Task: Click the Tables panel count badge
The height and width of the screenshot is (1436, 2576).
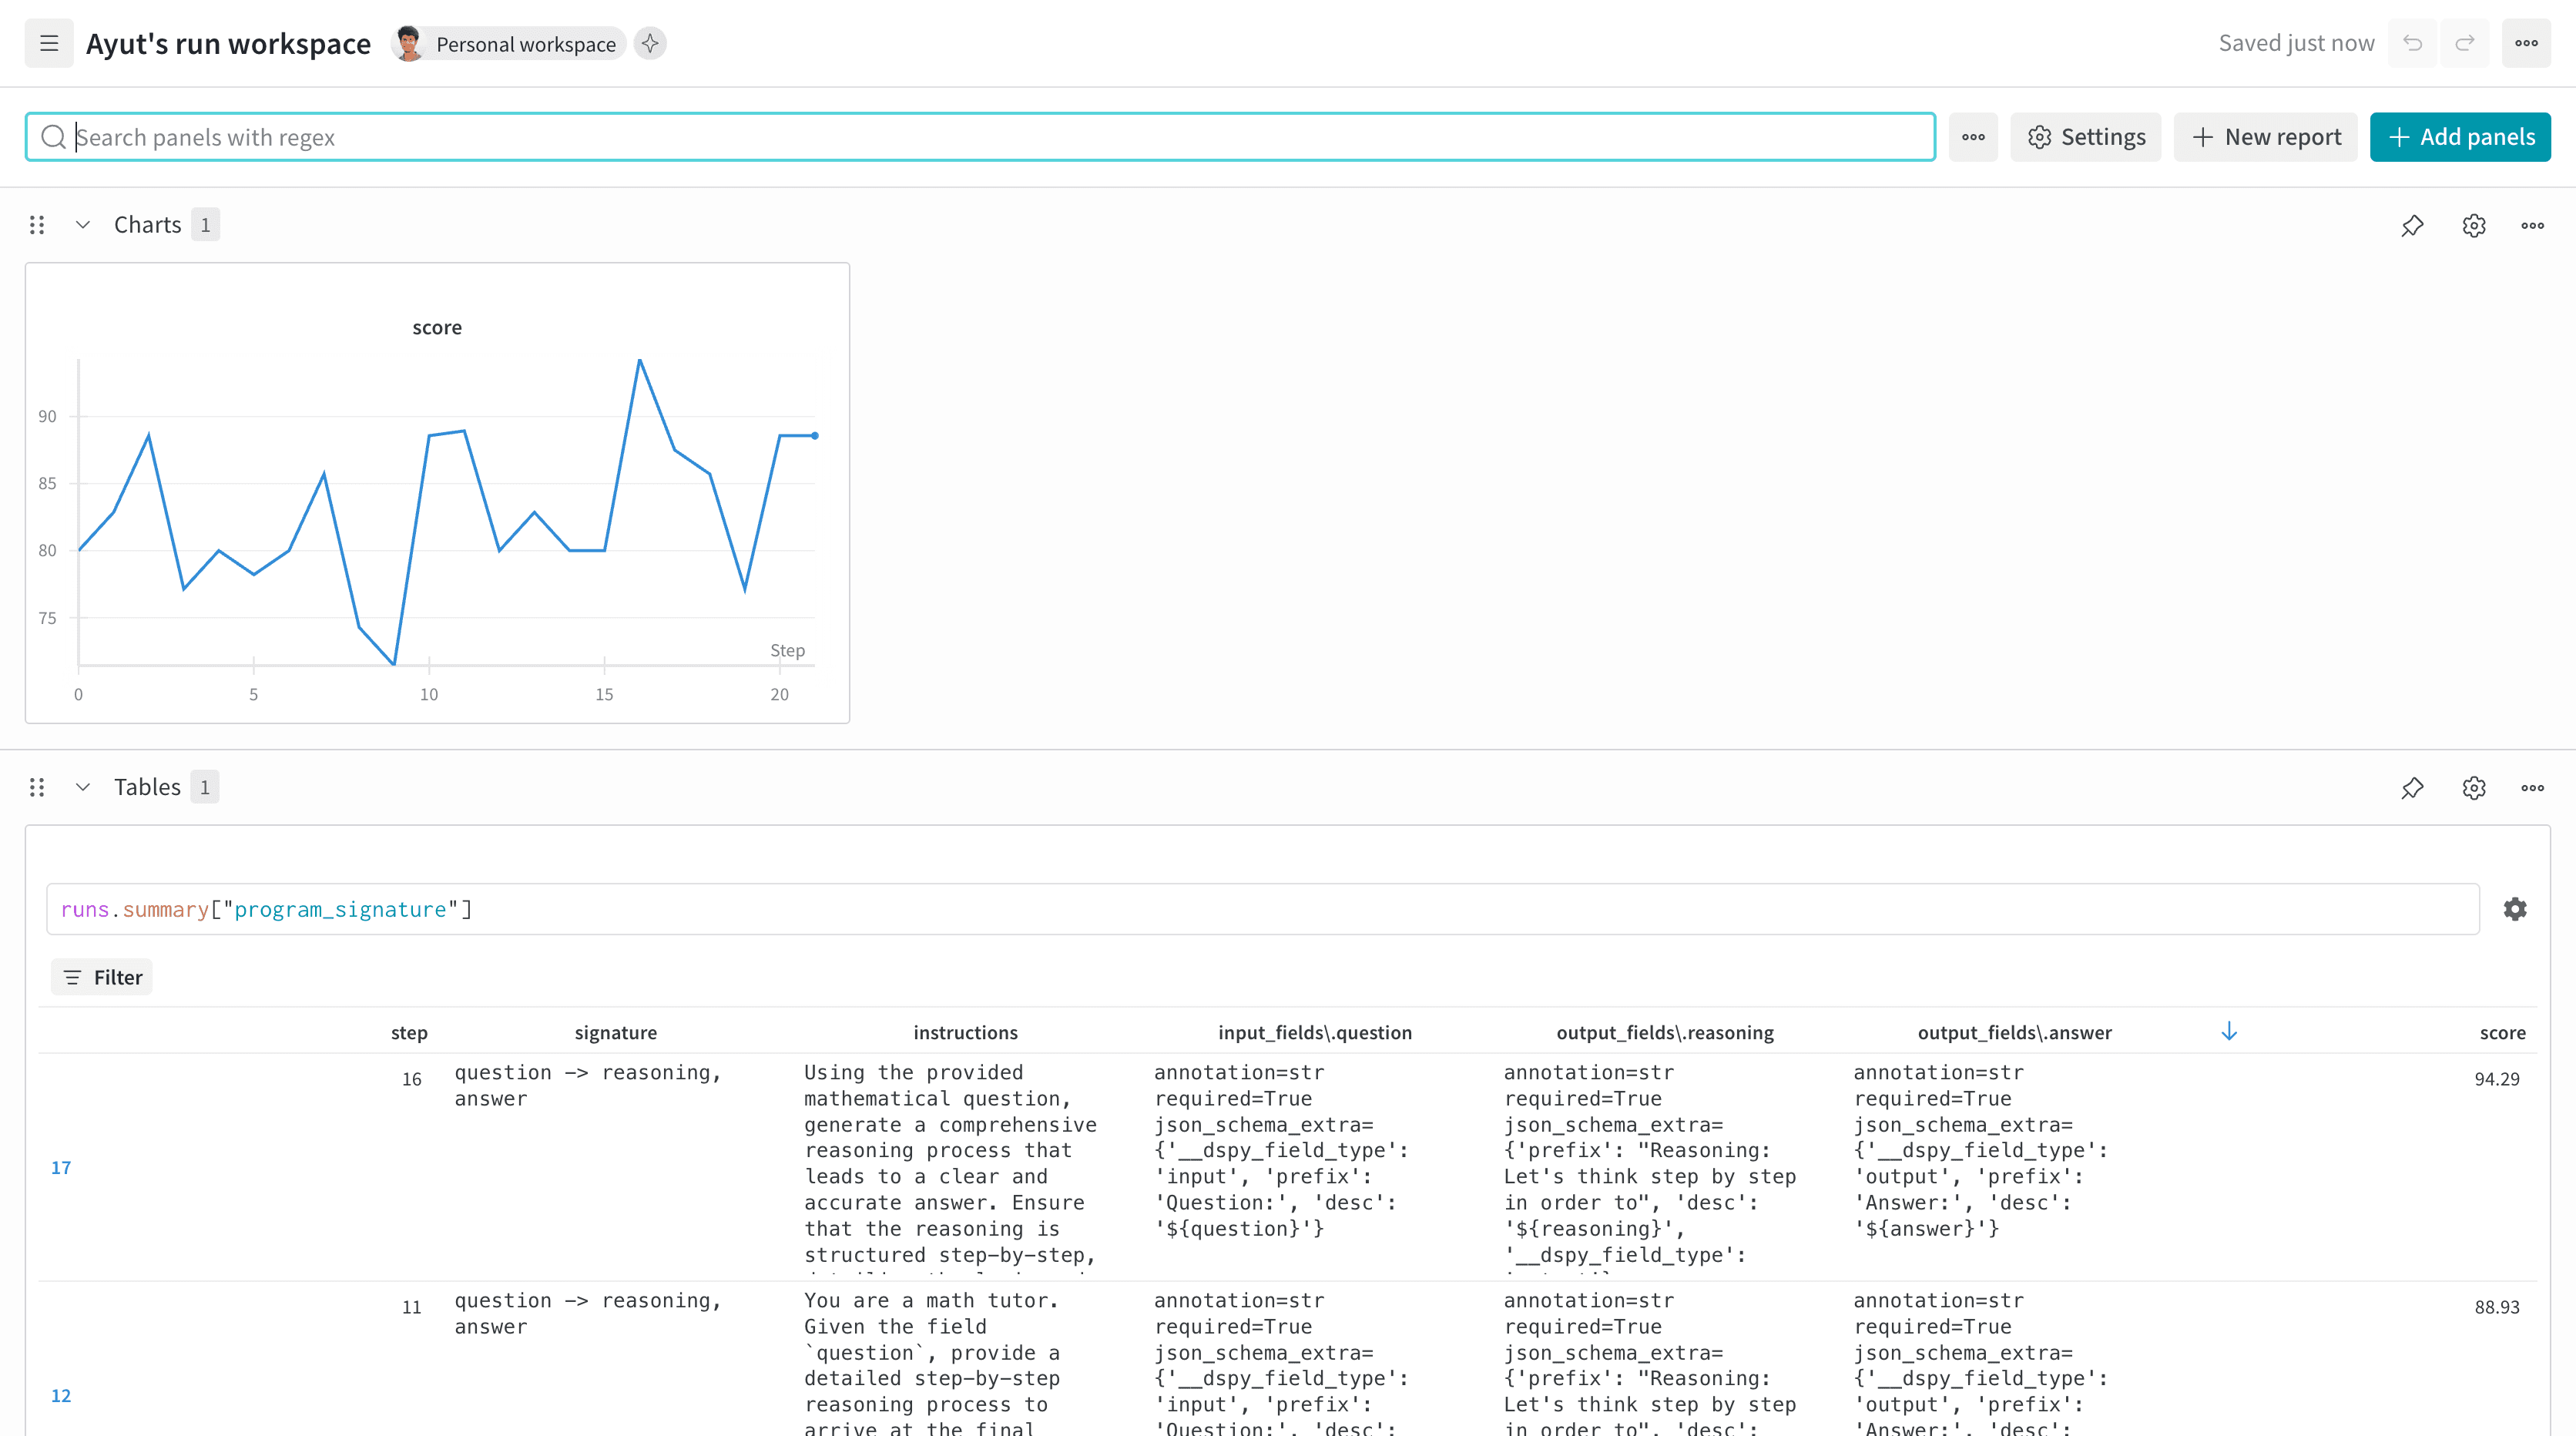Action: coord(205,787)
